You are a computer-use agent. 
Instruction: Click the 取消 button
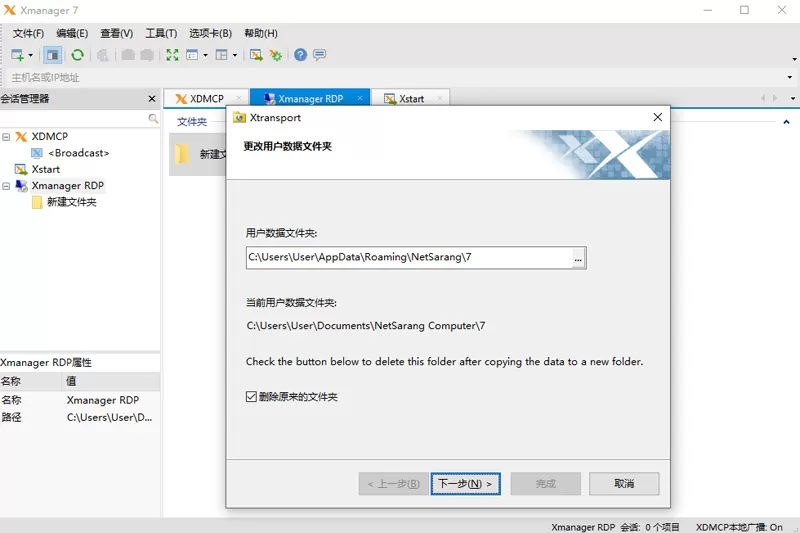(624, 484)
